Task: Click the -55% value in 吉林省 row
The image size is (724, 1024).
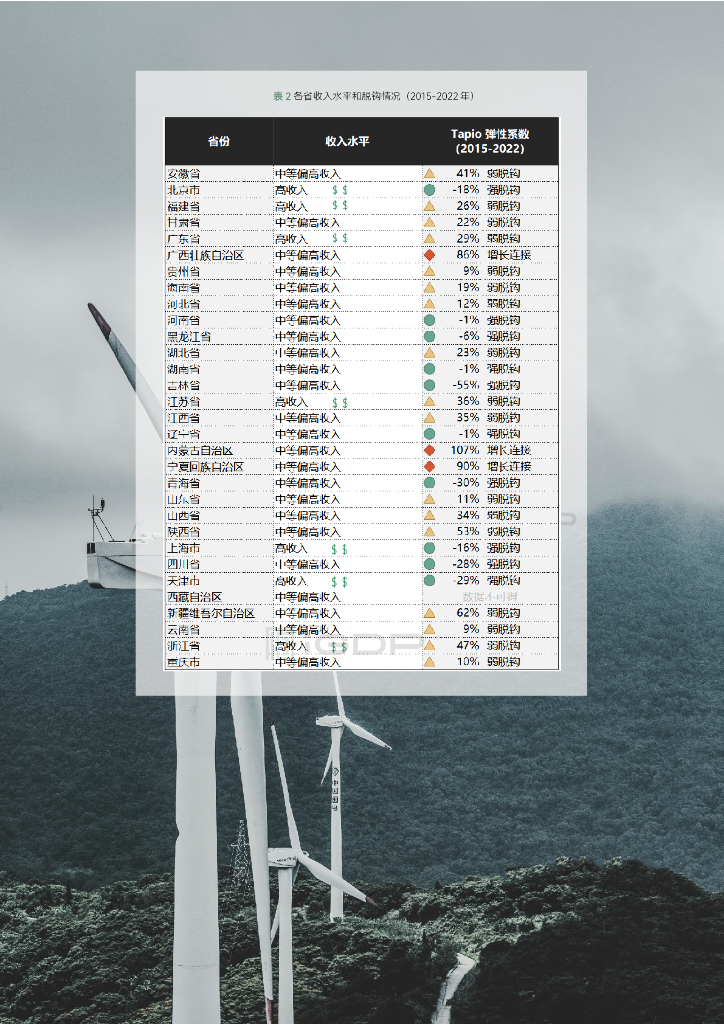Action: 466,385
